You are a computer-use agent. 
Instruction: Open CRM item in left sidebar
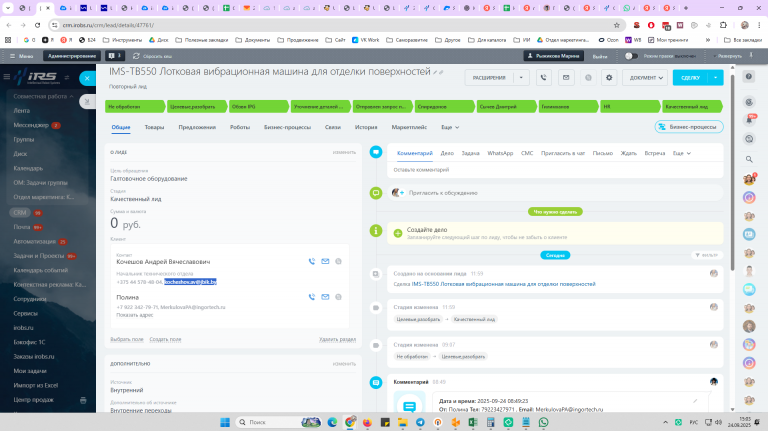click(20, 213)
